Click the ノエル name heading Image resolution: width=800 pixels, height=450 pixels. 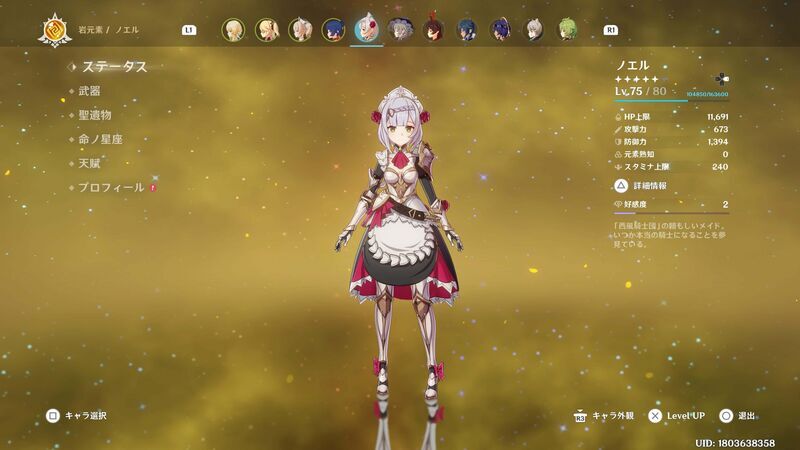point(633,65)
